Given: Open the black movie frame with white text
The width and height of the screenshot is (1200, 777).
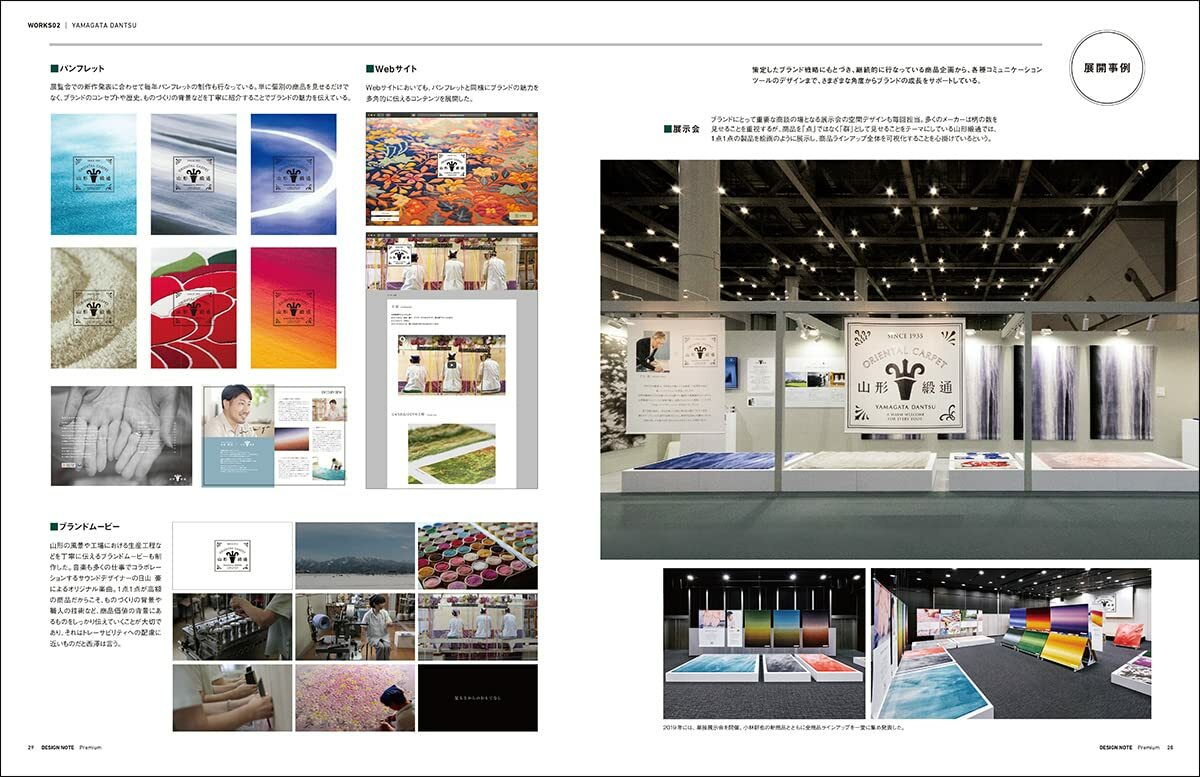Looking at the screenshot, I should 477,697.
